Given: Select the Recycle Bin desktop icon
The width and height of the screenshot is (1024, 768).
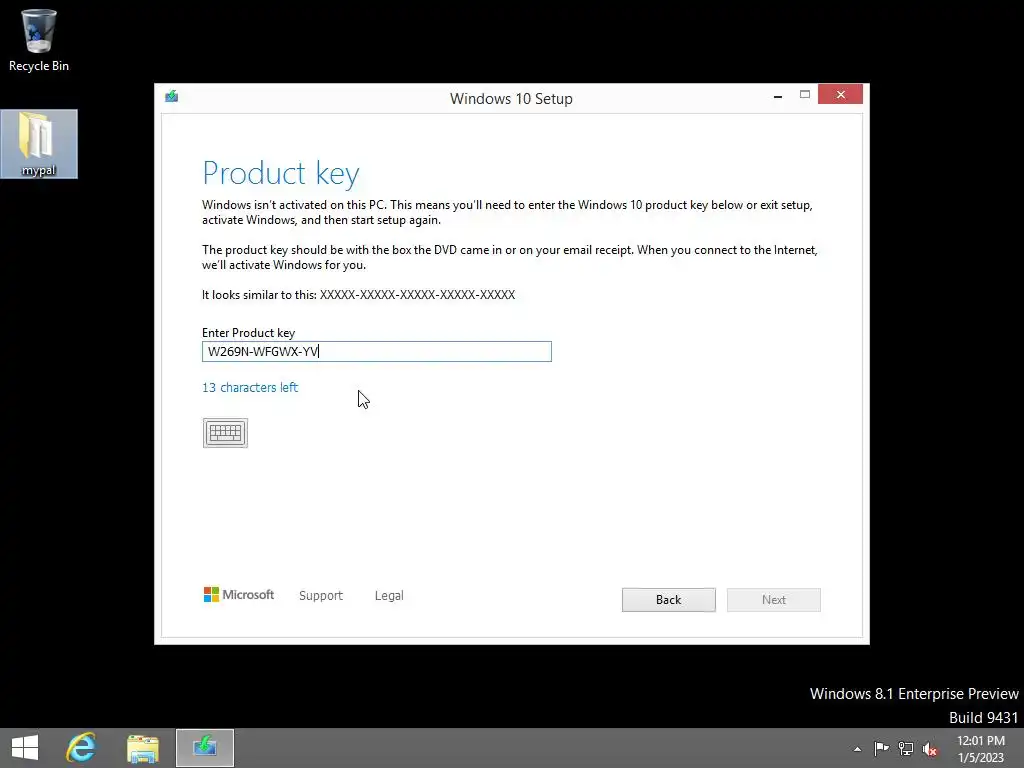Looking at the screenshot, I should (39, 40).
